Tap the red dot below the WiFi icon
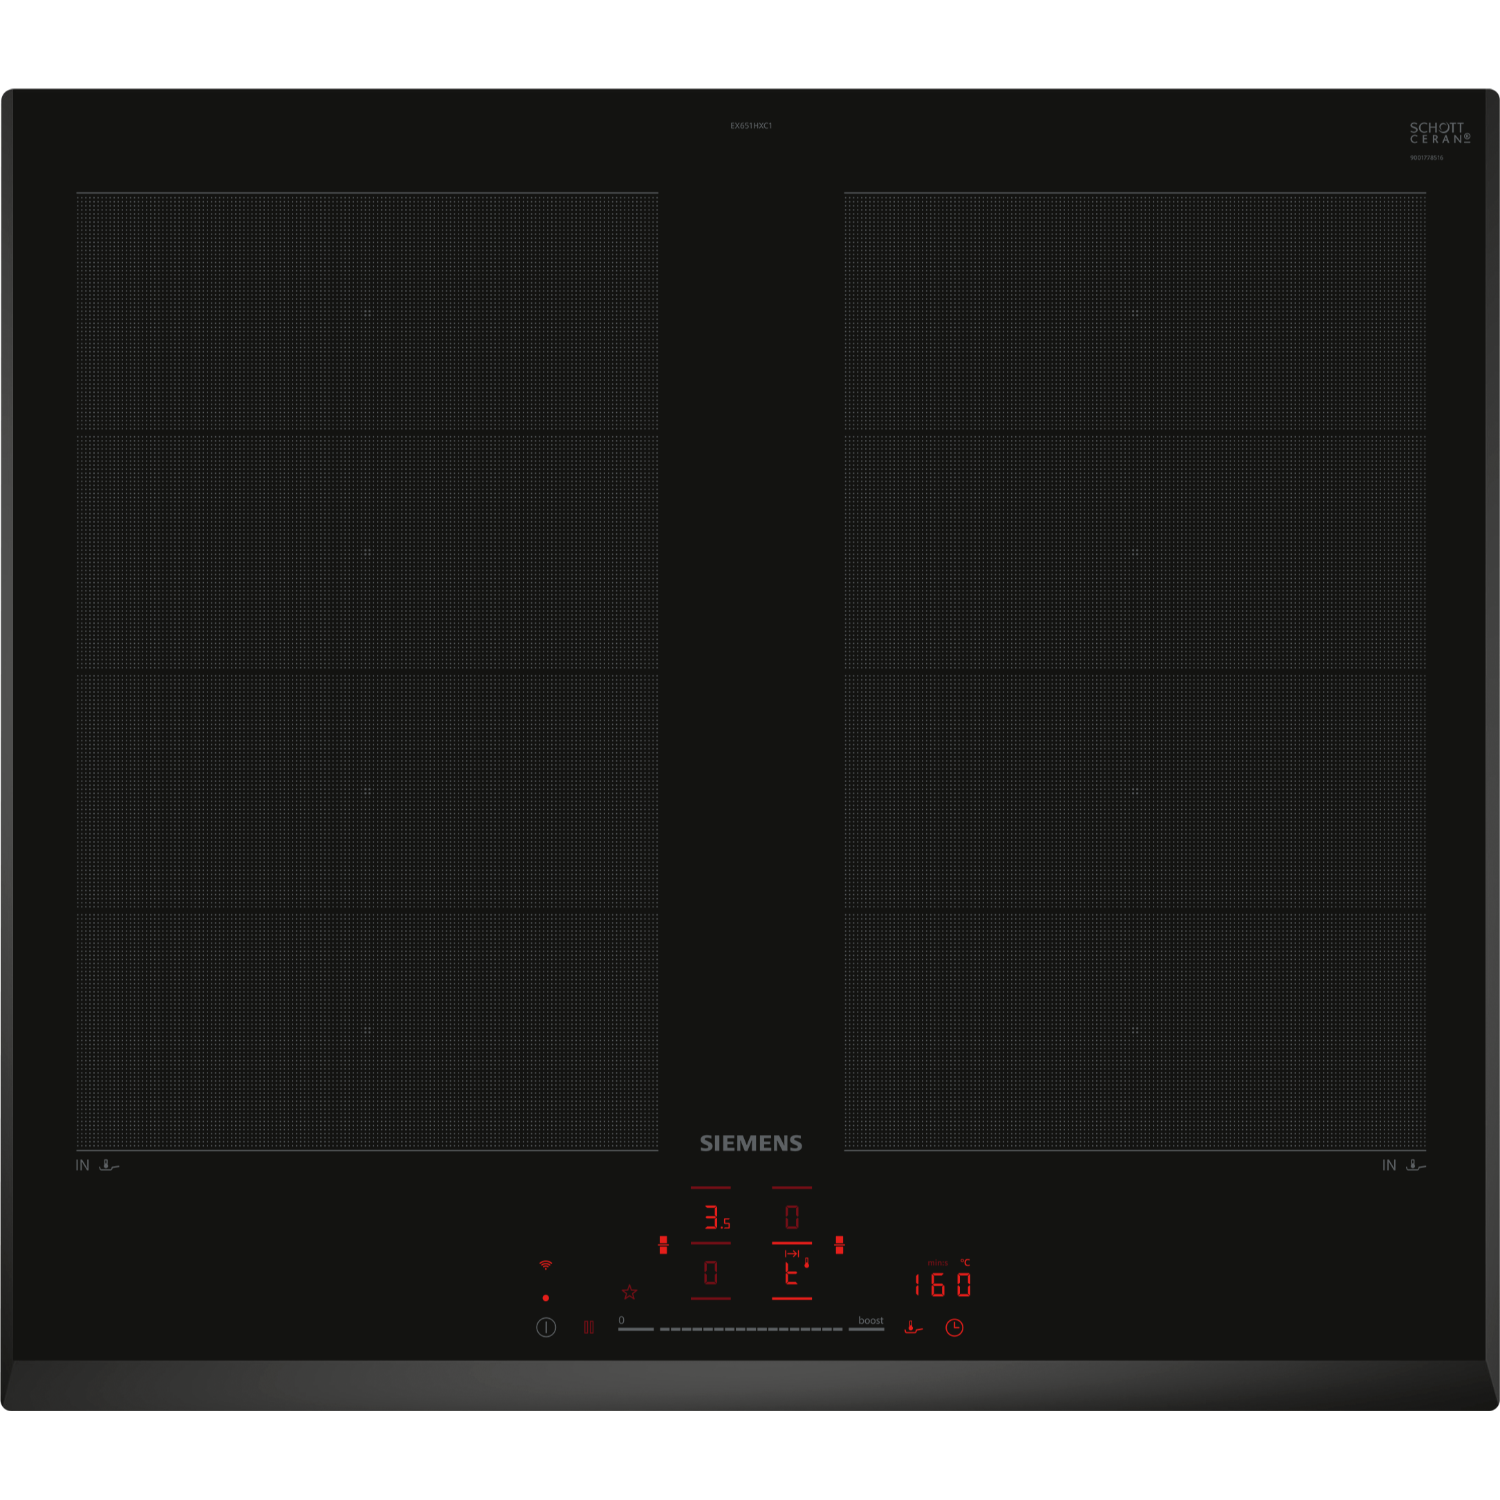Screen dimensions: 1500x1500 click(545, 1298)
